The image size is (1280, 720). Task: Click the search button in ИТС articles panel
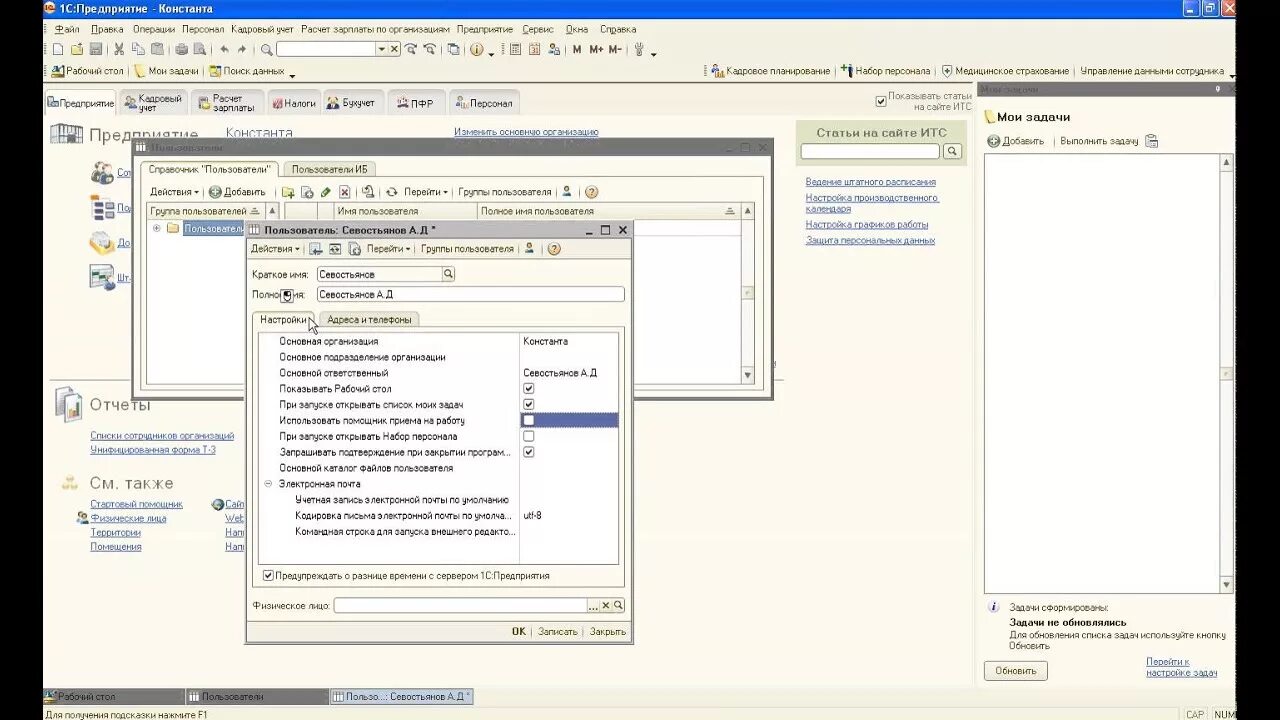coord(952,151)
